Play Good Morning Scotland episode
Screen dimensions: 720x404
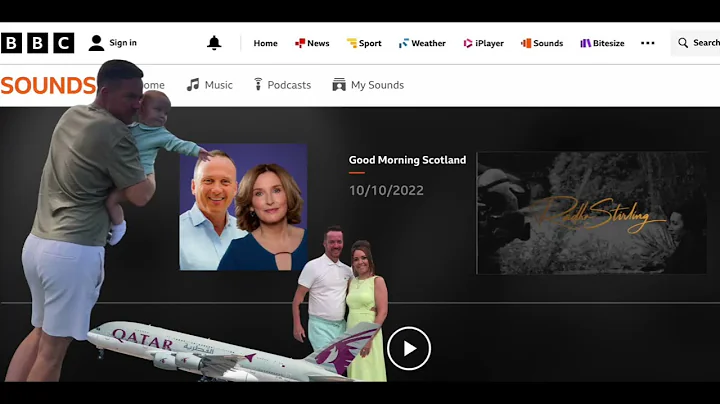409,348
